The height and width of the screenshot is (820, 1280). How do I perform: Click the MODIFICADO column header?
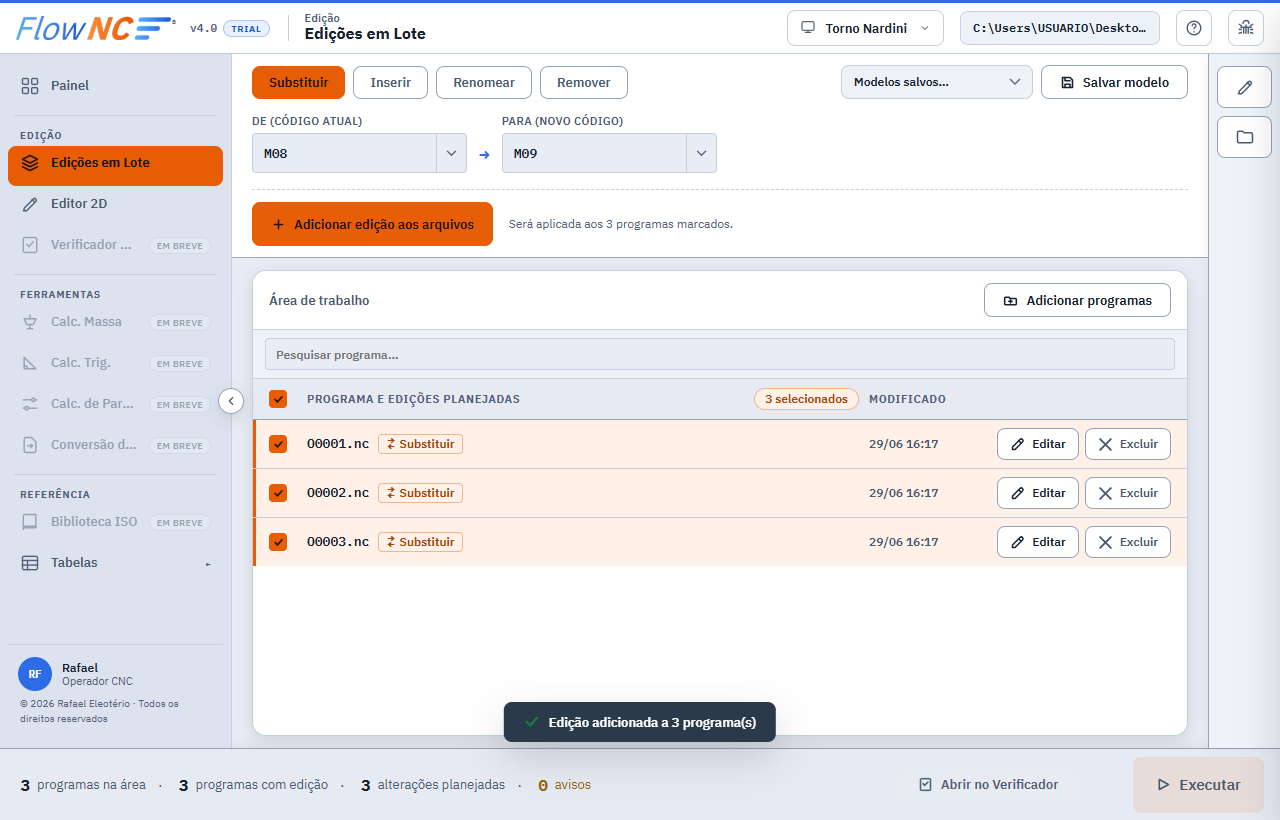[x=907, y=399]
